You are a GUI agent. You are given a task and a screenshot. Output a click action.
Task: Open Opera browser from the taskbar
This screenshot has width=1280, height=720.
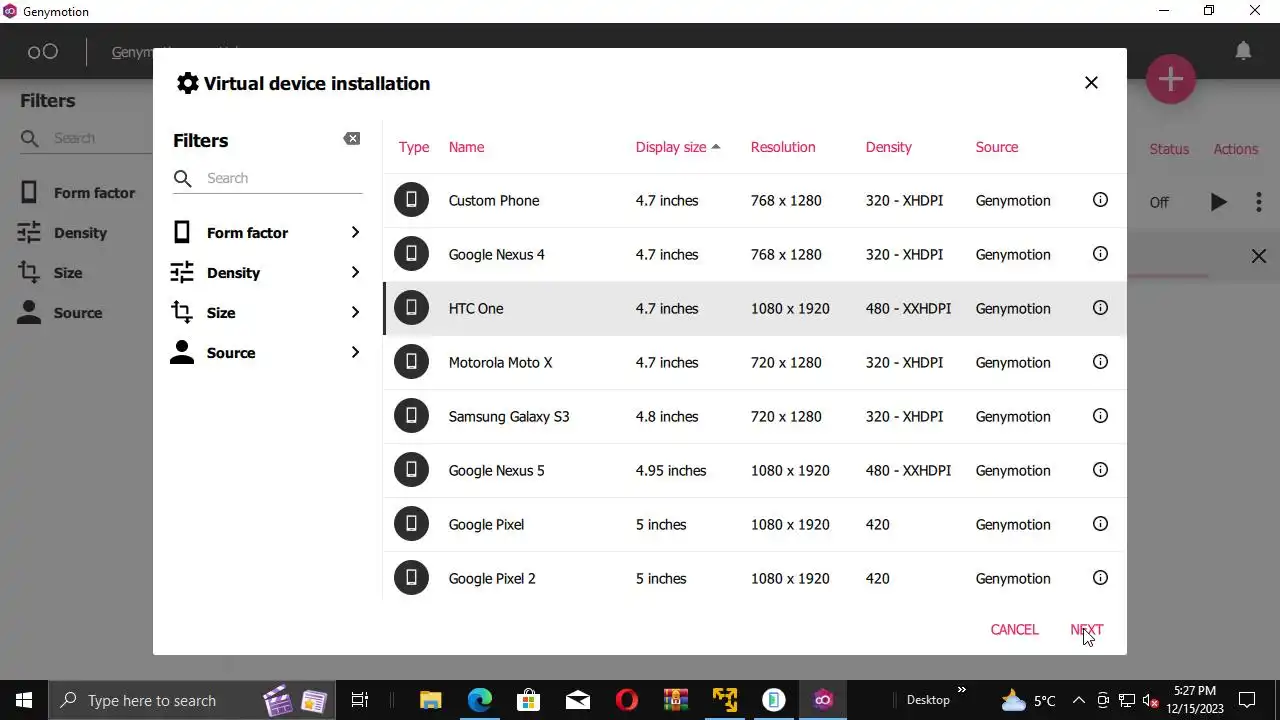pos(627,700)
